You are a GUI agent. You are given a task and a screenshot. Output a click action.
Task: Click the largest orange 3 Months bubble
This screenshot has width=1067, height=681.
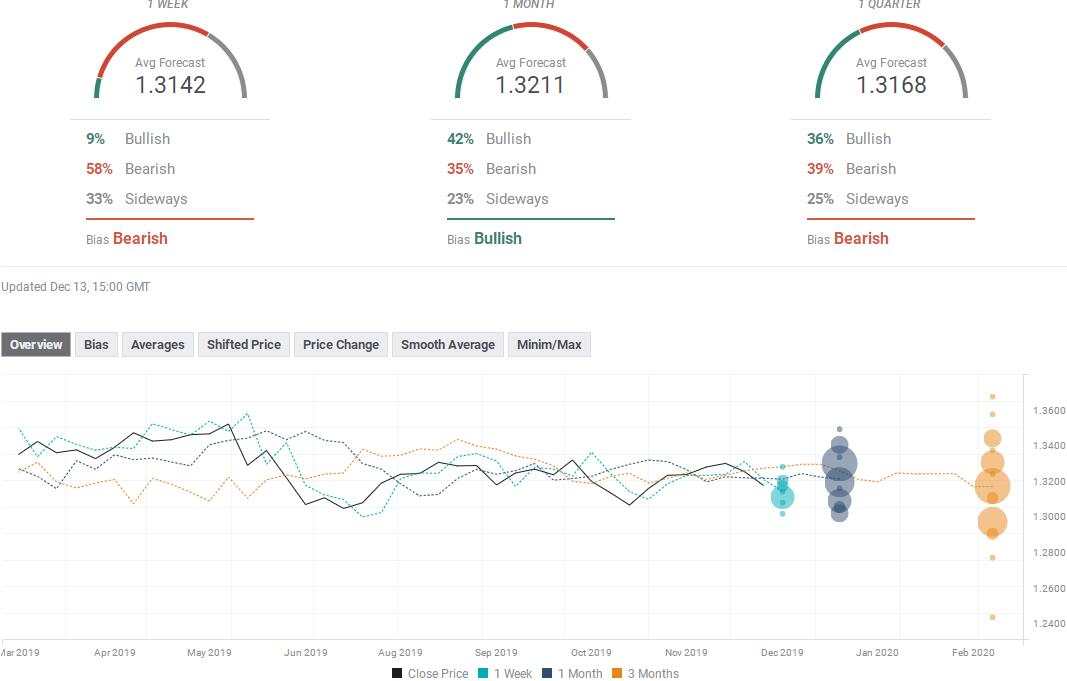click(x=993, y=486)
